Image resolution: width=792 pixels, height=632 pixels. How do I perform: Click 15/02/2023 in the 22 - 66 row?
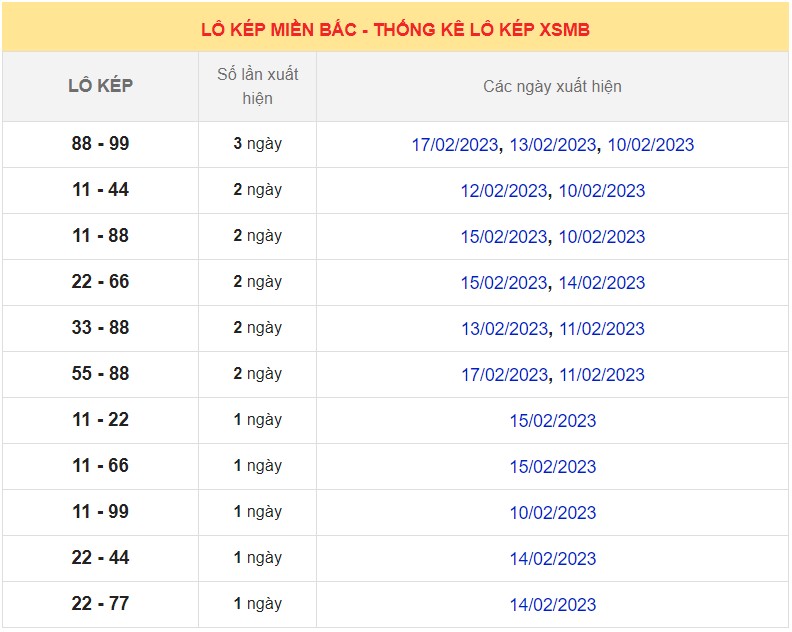pos(503,283)
